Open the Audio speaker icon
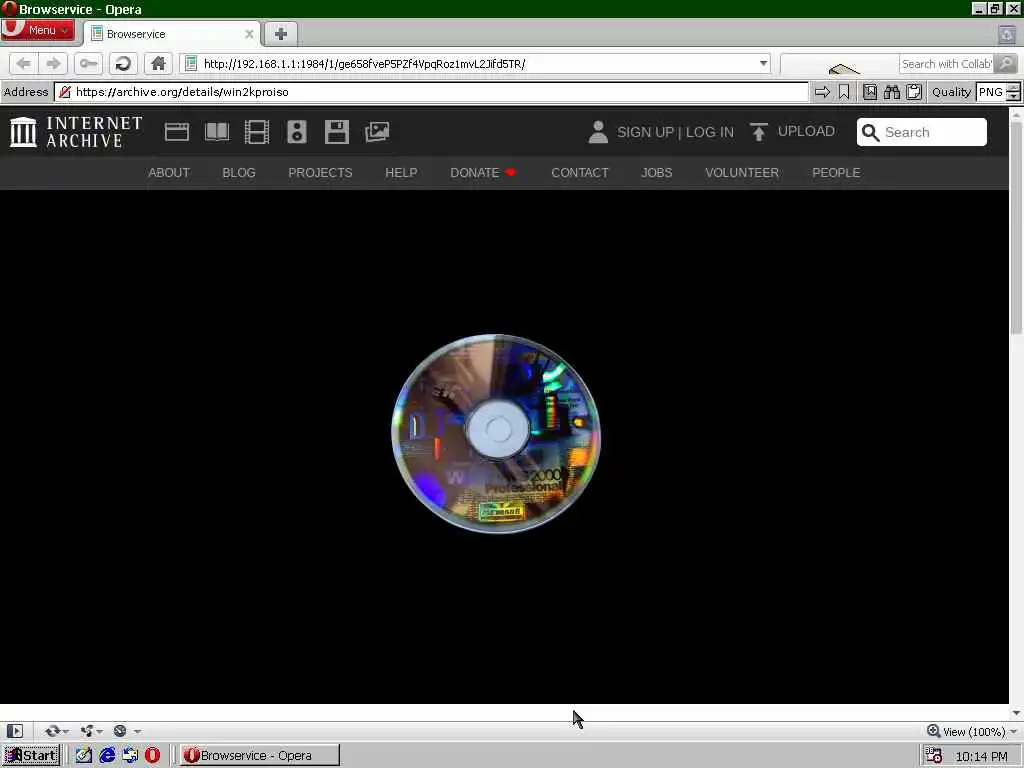The width and height of the screenshot is (1024, 768). pyautogui.click(x=296, y=132)
